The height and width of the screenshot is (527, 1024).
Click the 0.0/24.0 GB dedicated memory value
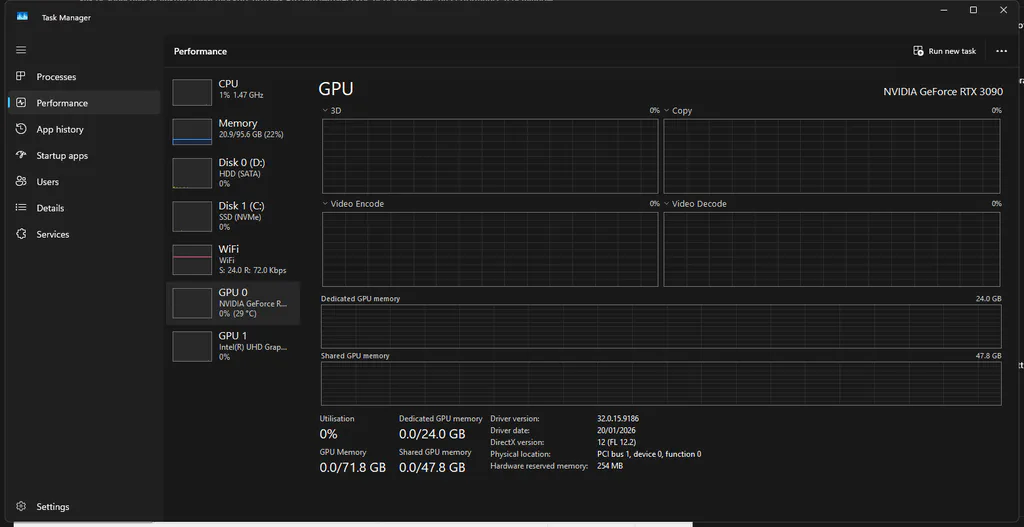tap(432, 434)
